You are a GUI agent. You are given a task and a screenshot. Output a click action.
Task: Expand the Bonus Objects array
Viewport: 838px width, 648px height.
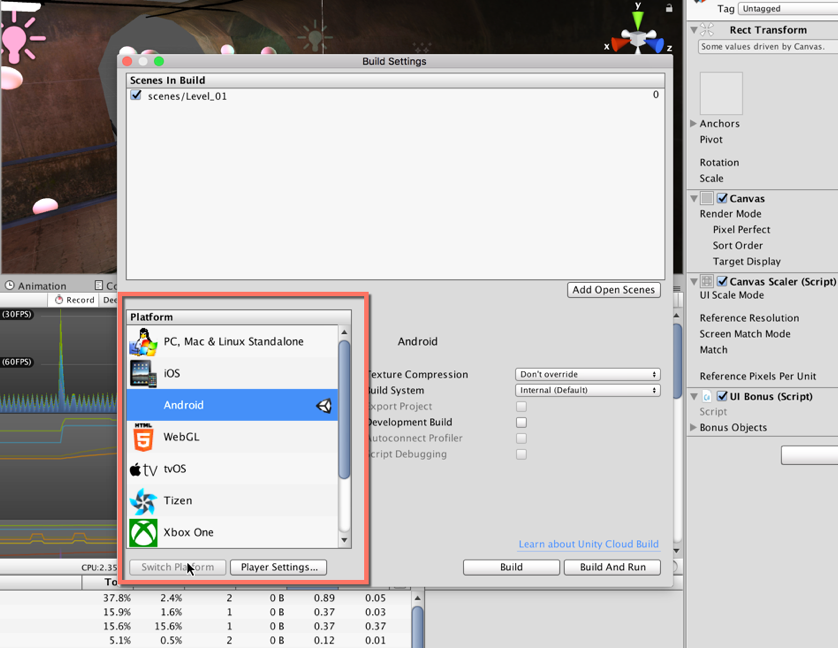coord(693,427)
